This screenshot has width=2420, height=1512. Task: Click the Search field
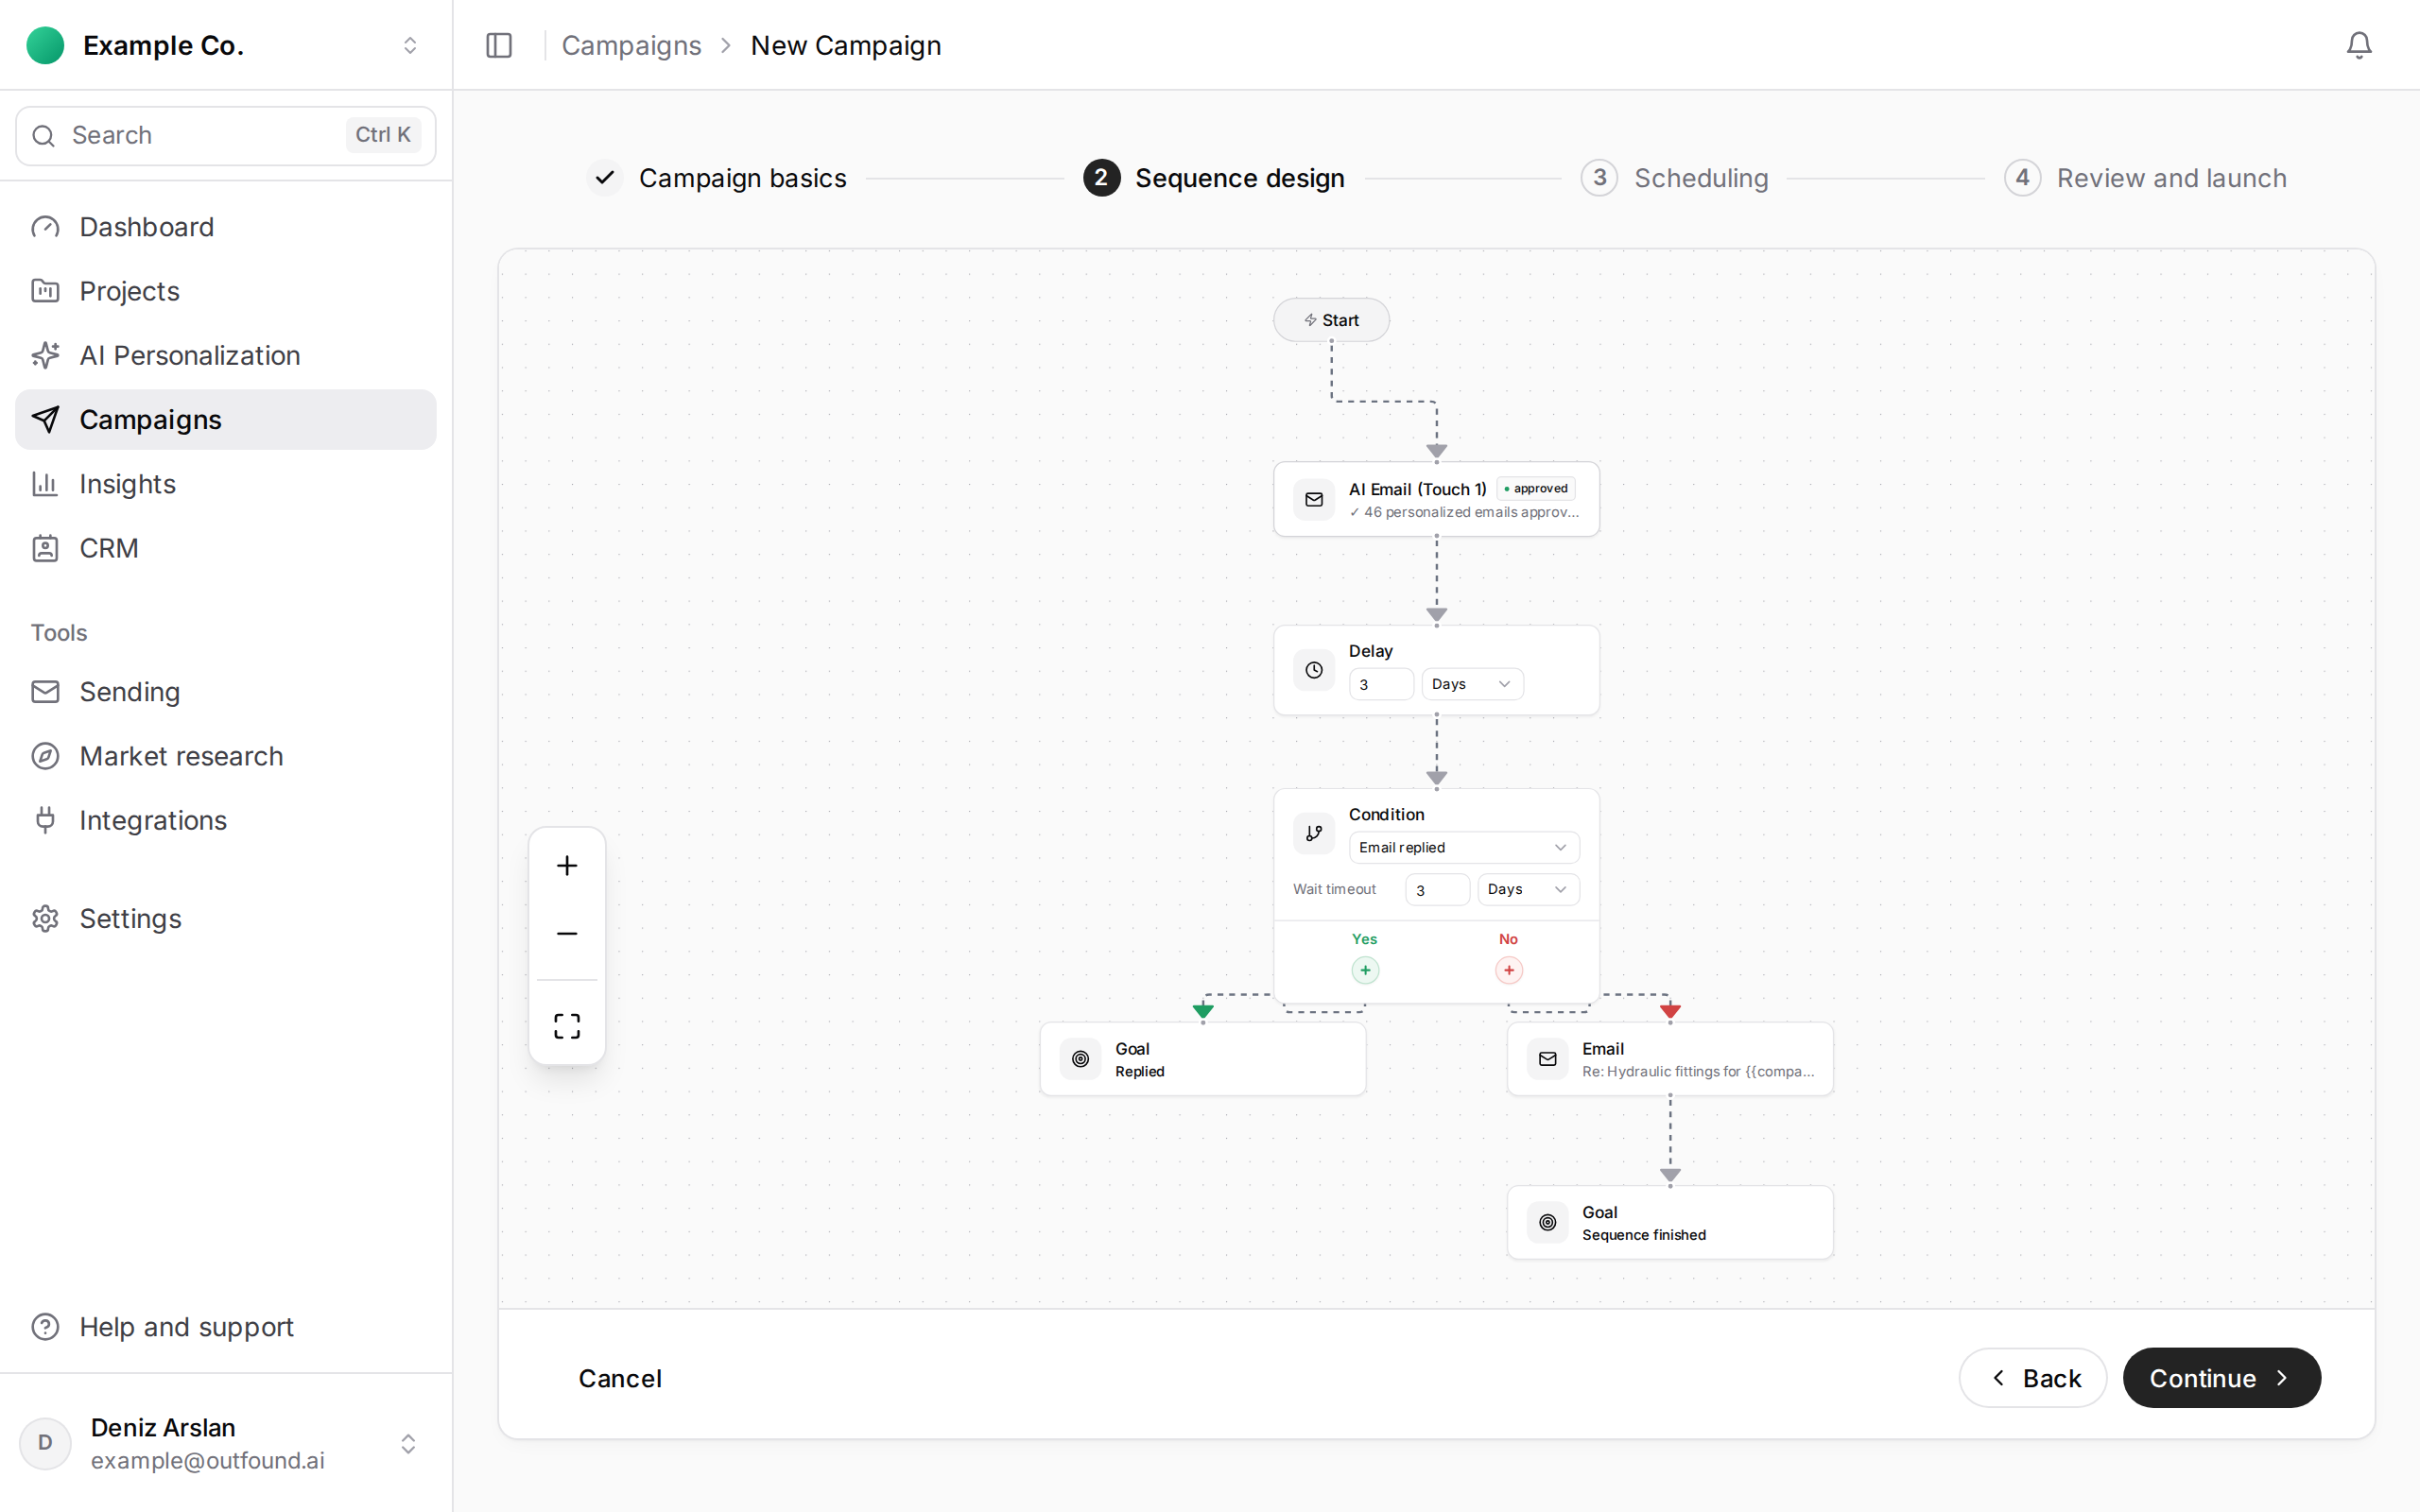(x=226, y=135)
